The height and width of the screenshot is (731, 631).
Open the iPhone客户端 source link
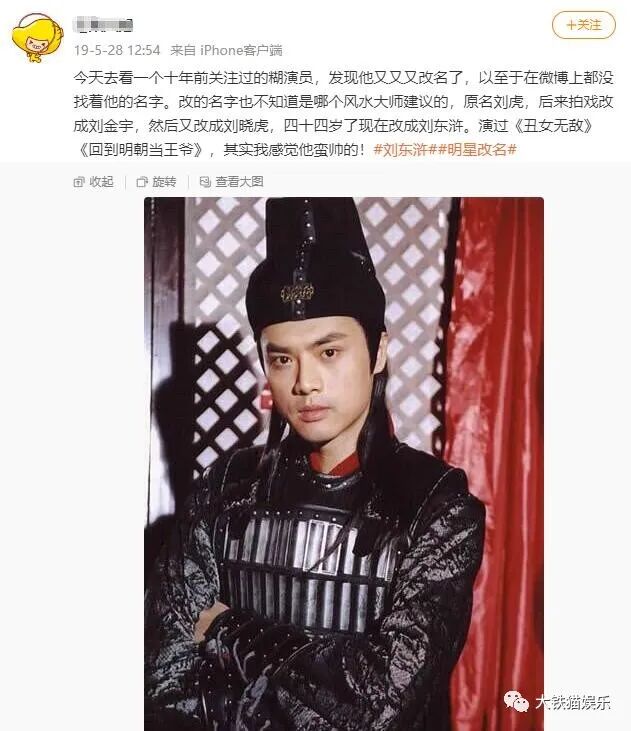click(x=241, y=50)
